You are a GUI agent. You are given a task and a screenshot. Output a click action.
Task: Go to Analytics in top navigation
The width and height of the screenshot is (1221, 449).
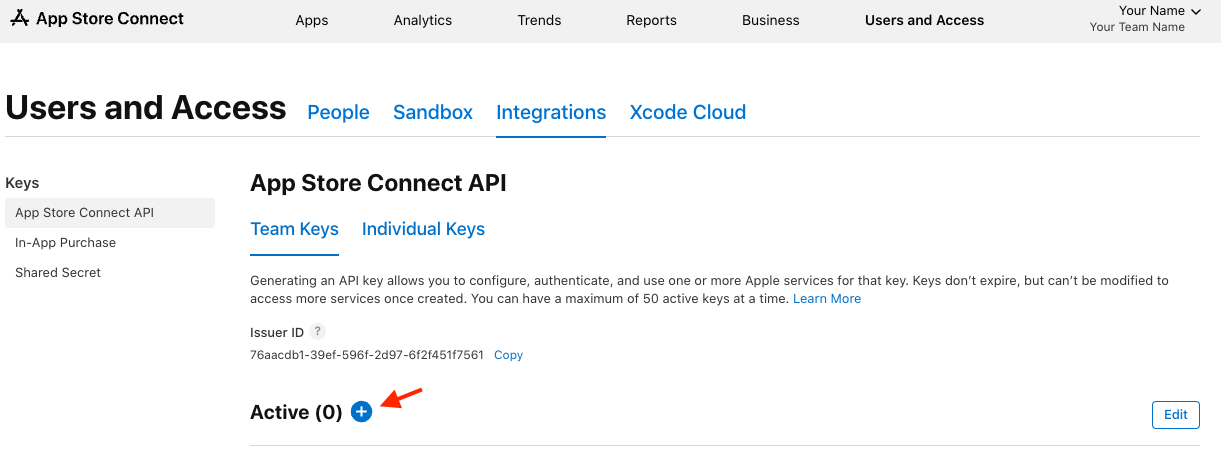pos(423,20)
